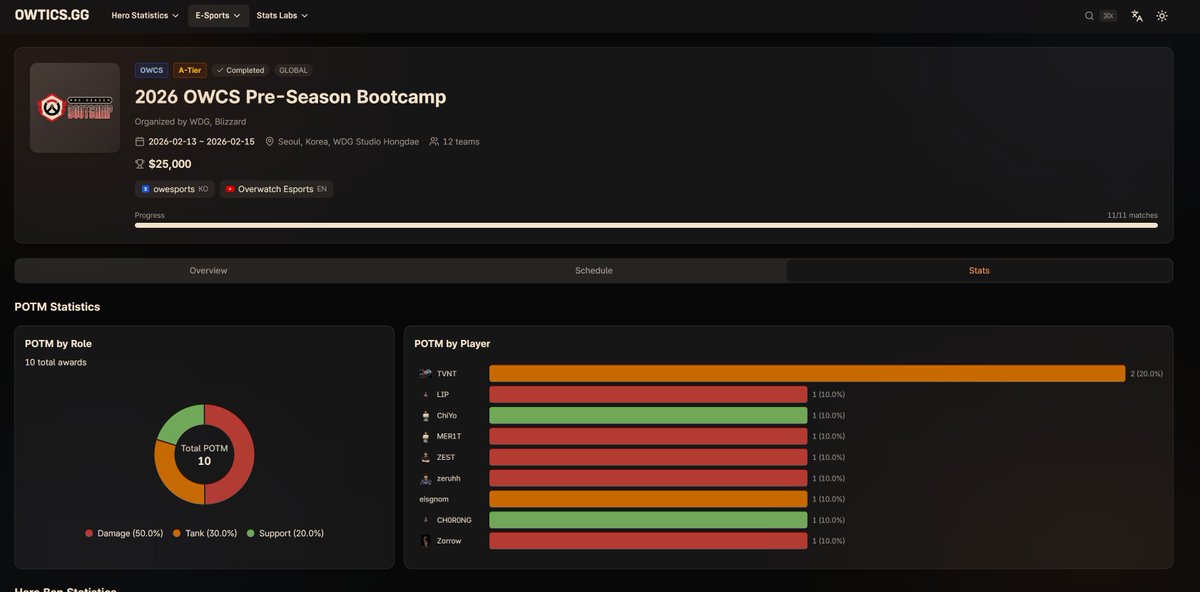
Task: Click zeruhh's player avatar icon
Action: (425, 478)
